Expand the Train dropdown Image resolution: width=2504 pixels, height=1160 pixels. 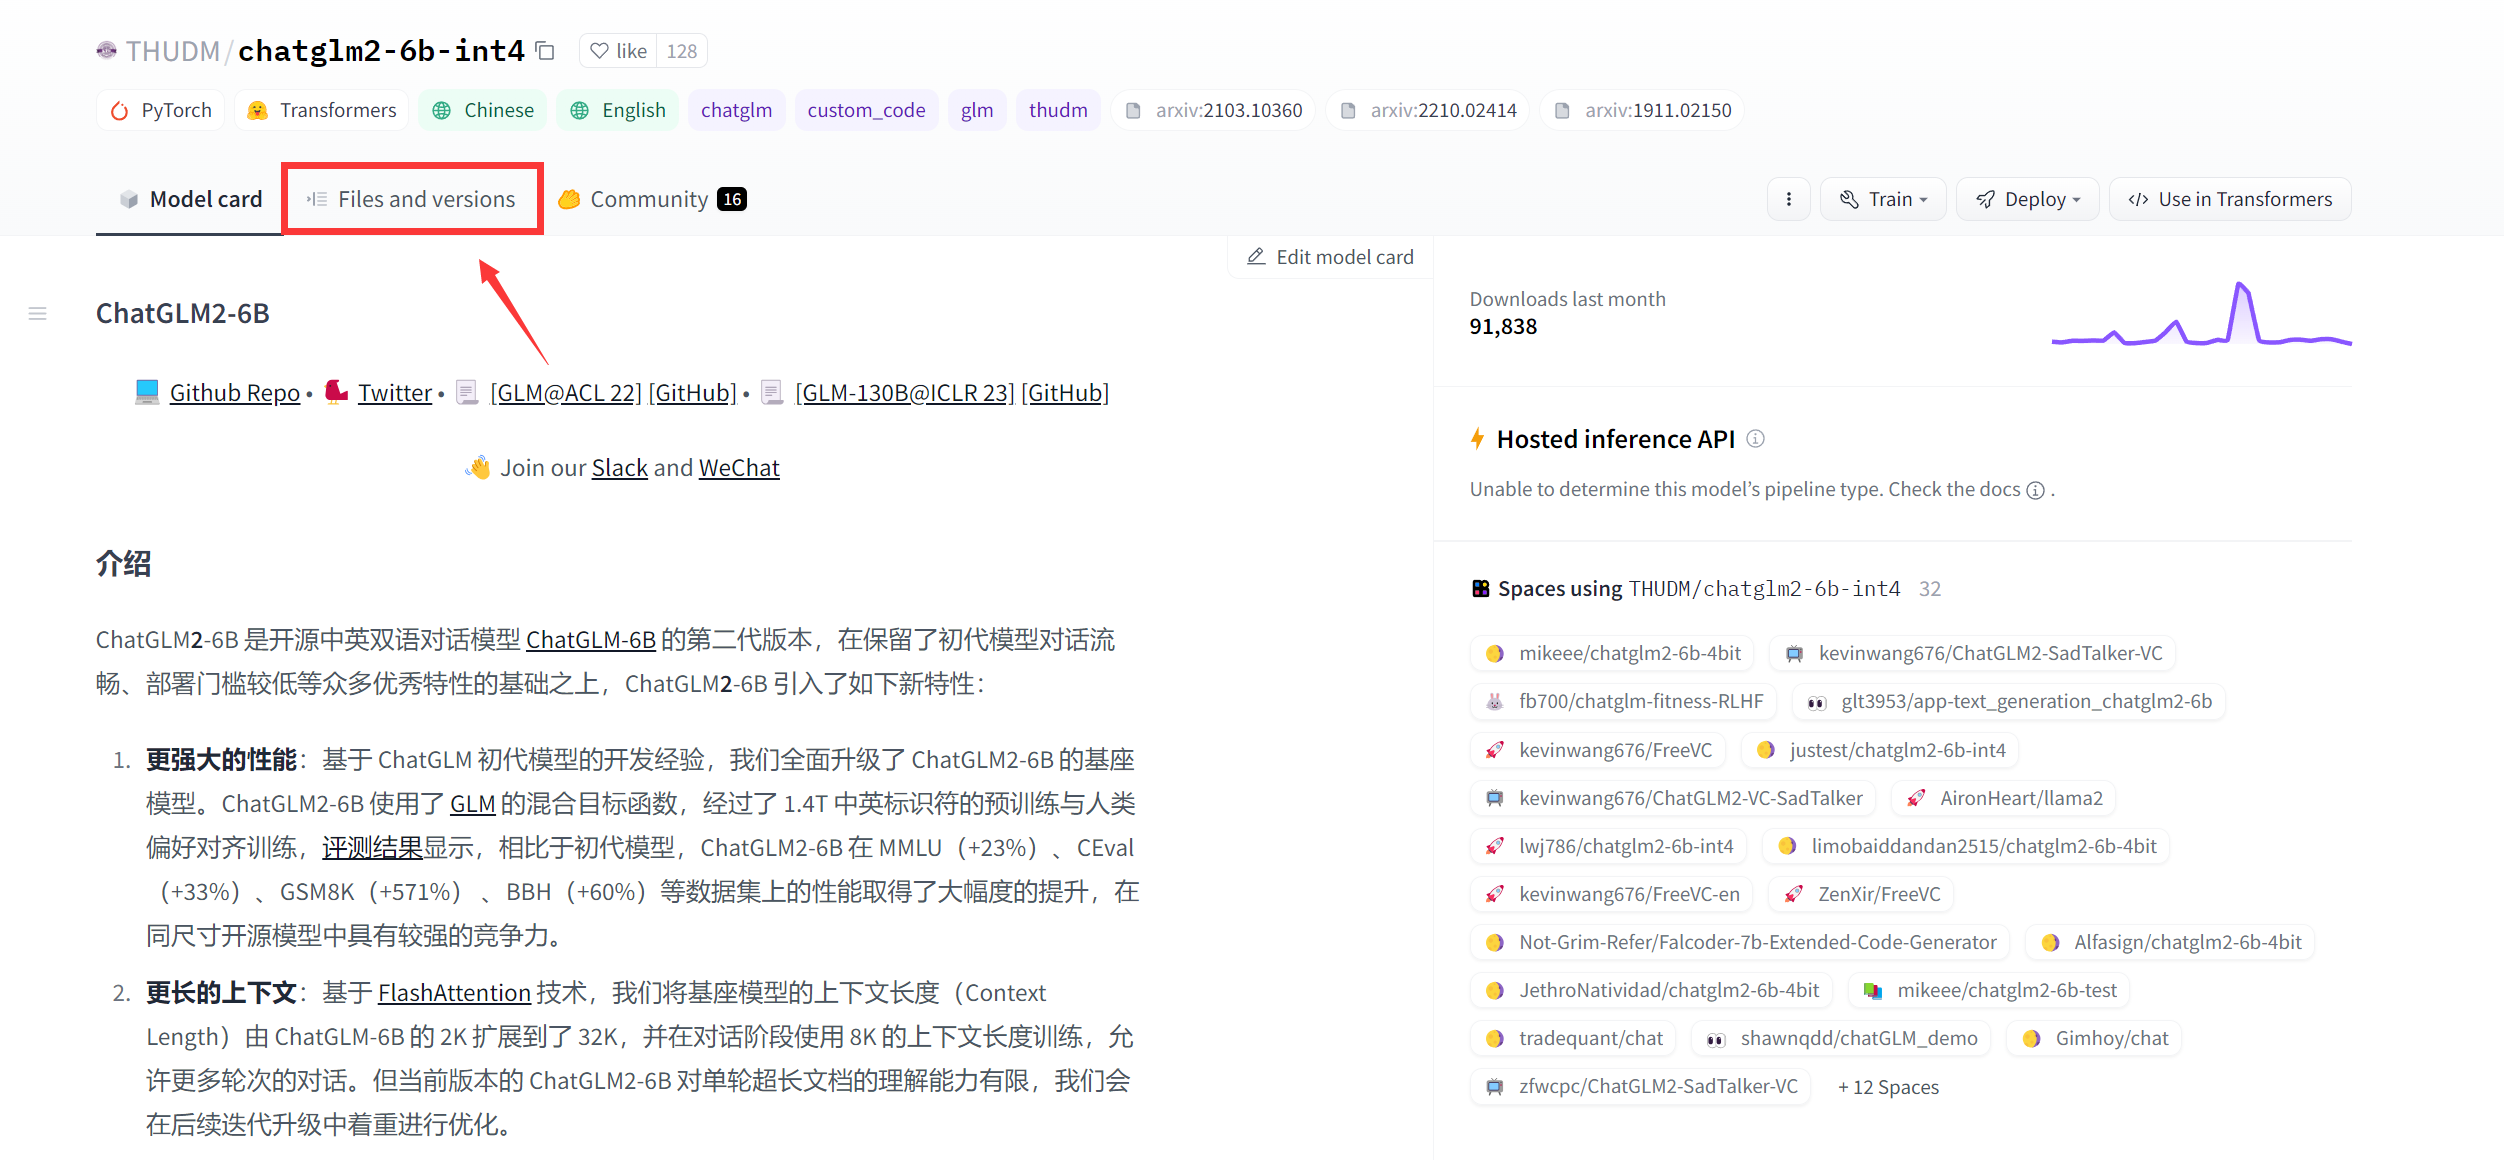click(x=1883, y=199)
